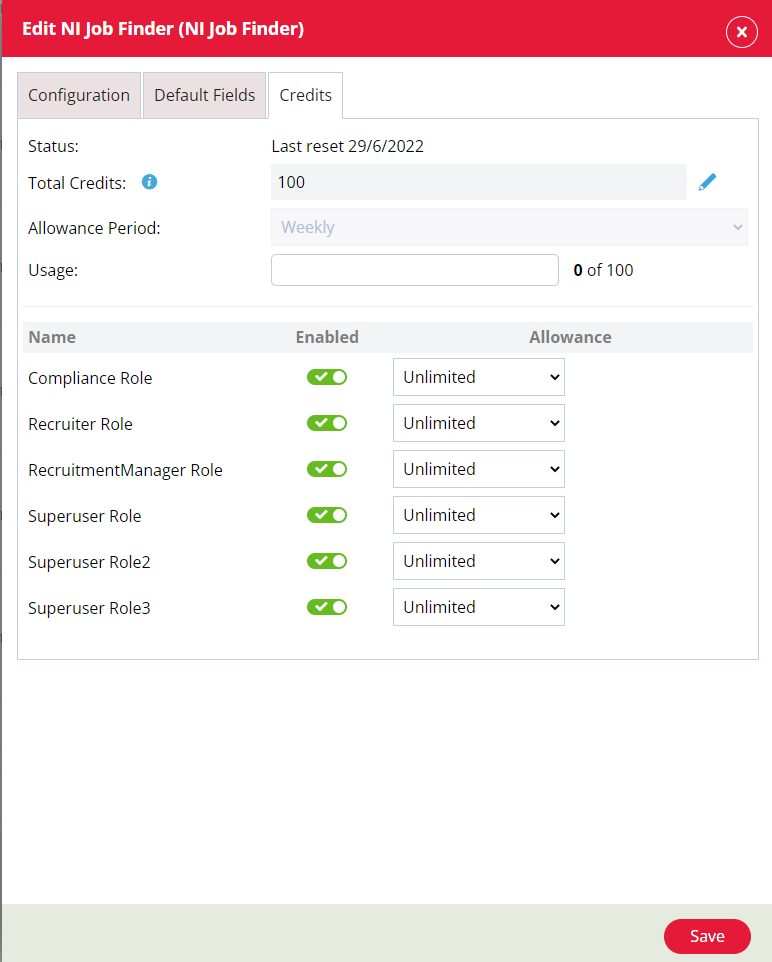This screenshot has height=962, width=772.
Task: Click the Enabled column header
Action: pos(327,337)
